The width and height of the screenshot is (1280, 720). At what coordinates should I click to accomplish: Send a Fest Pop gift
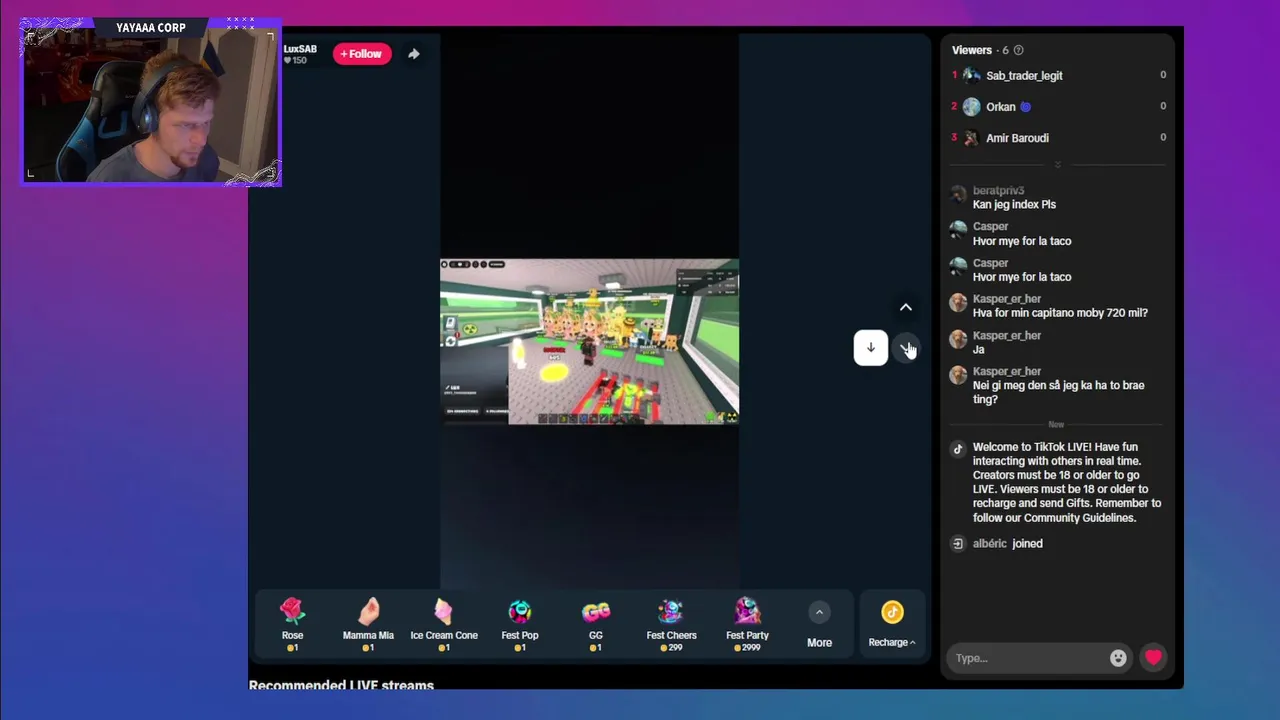click(520, 624)
